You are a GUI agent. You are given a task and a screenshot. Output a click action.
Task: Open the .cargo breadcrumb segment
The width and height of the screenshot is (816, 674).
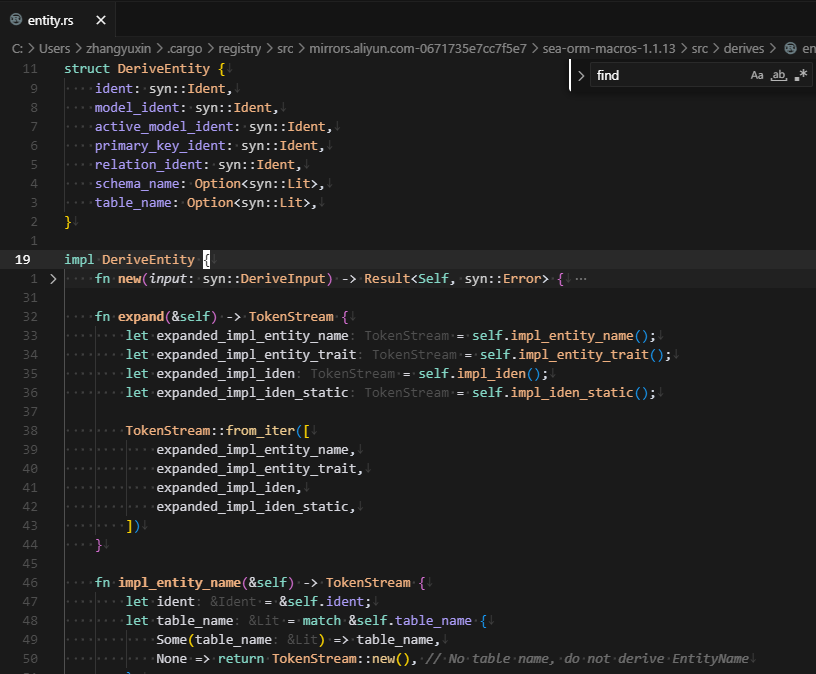click(x=185, y=48)
